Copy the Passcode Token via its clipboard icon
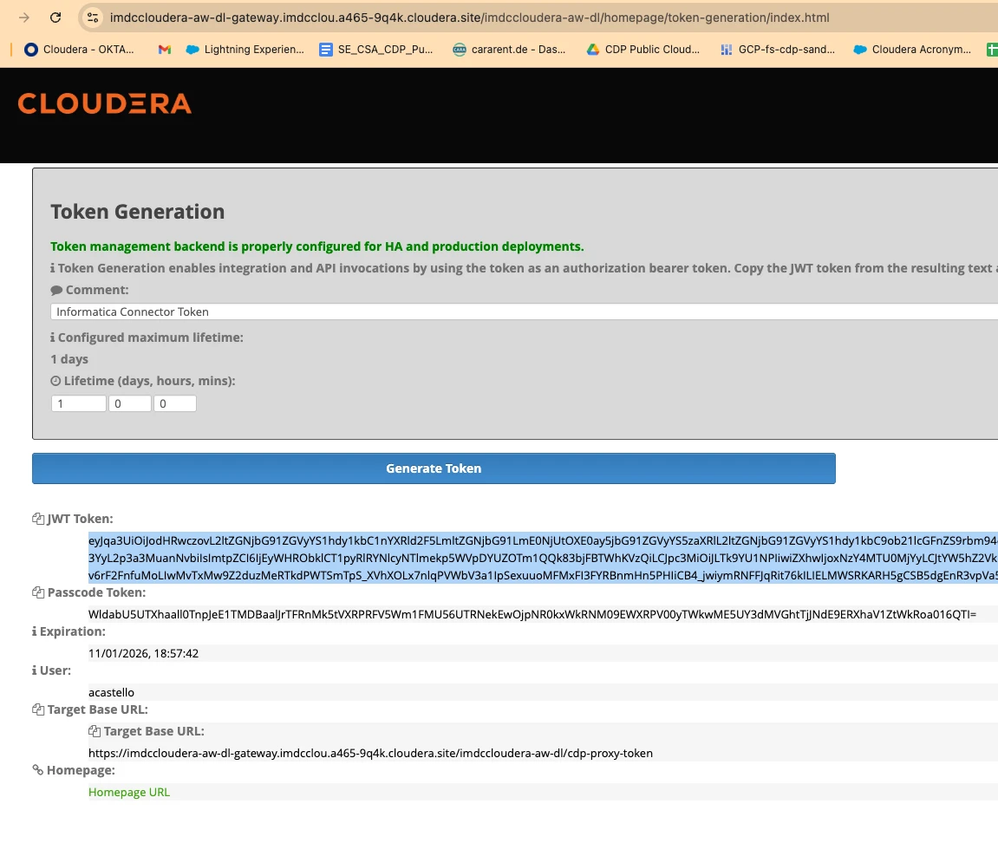The height and width of the screenshot is (851, 998). point(38,593)
